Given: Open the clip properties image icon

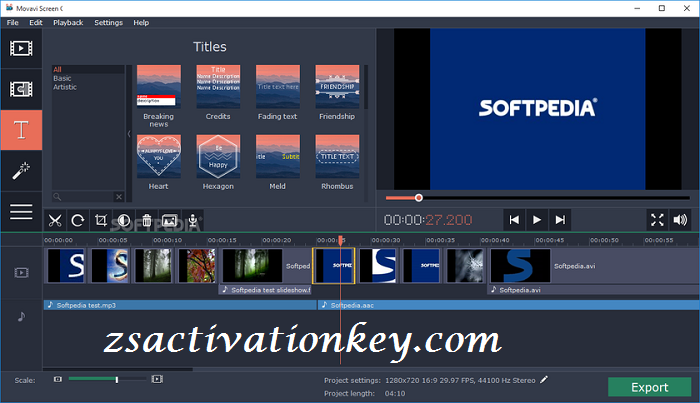Looking at the screenshot, I should click(x=170, y=220).
